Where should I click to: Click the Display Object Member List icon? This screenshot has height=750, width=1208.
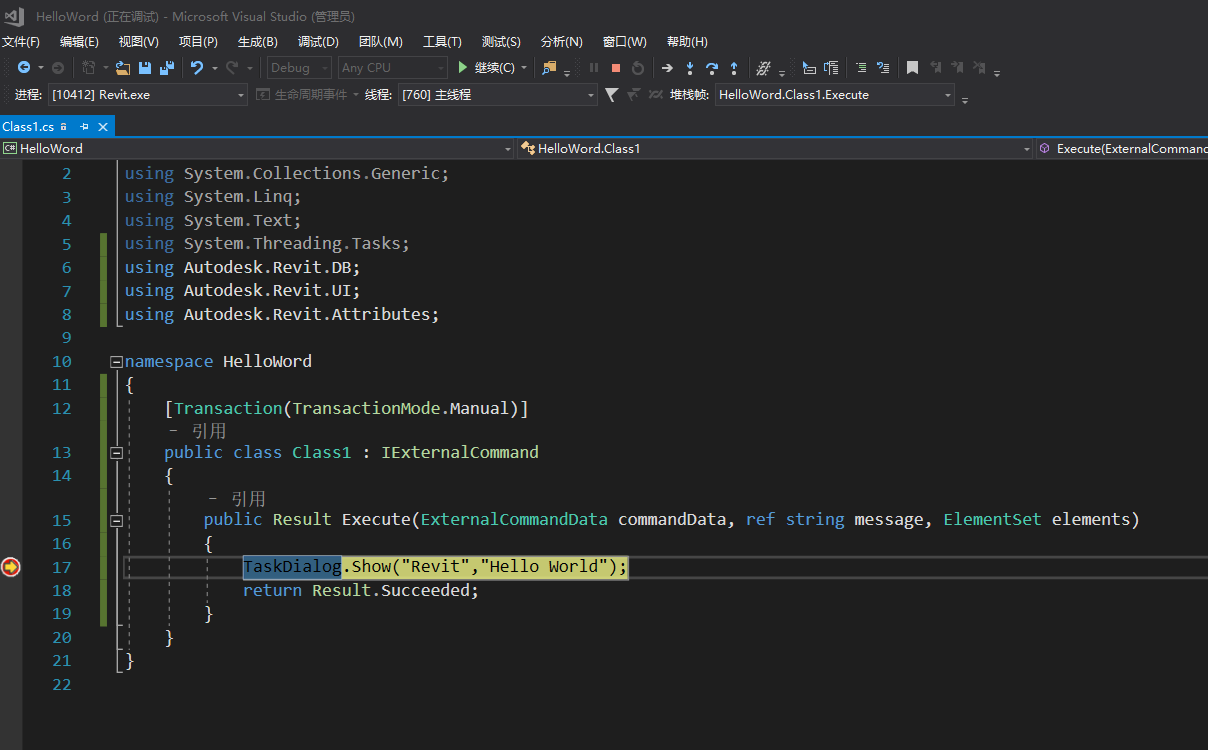809,68
